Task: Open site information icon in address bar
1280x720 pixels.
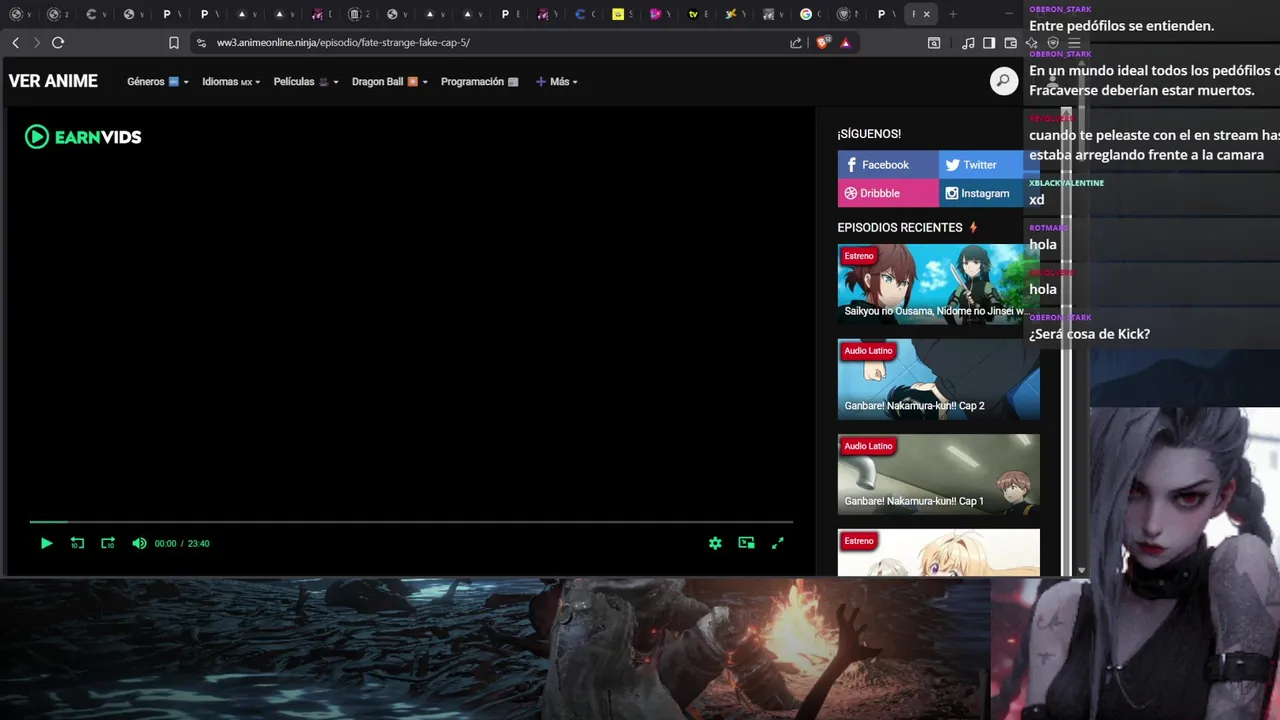Action: 201,43
